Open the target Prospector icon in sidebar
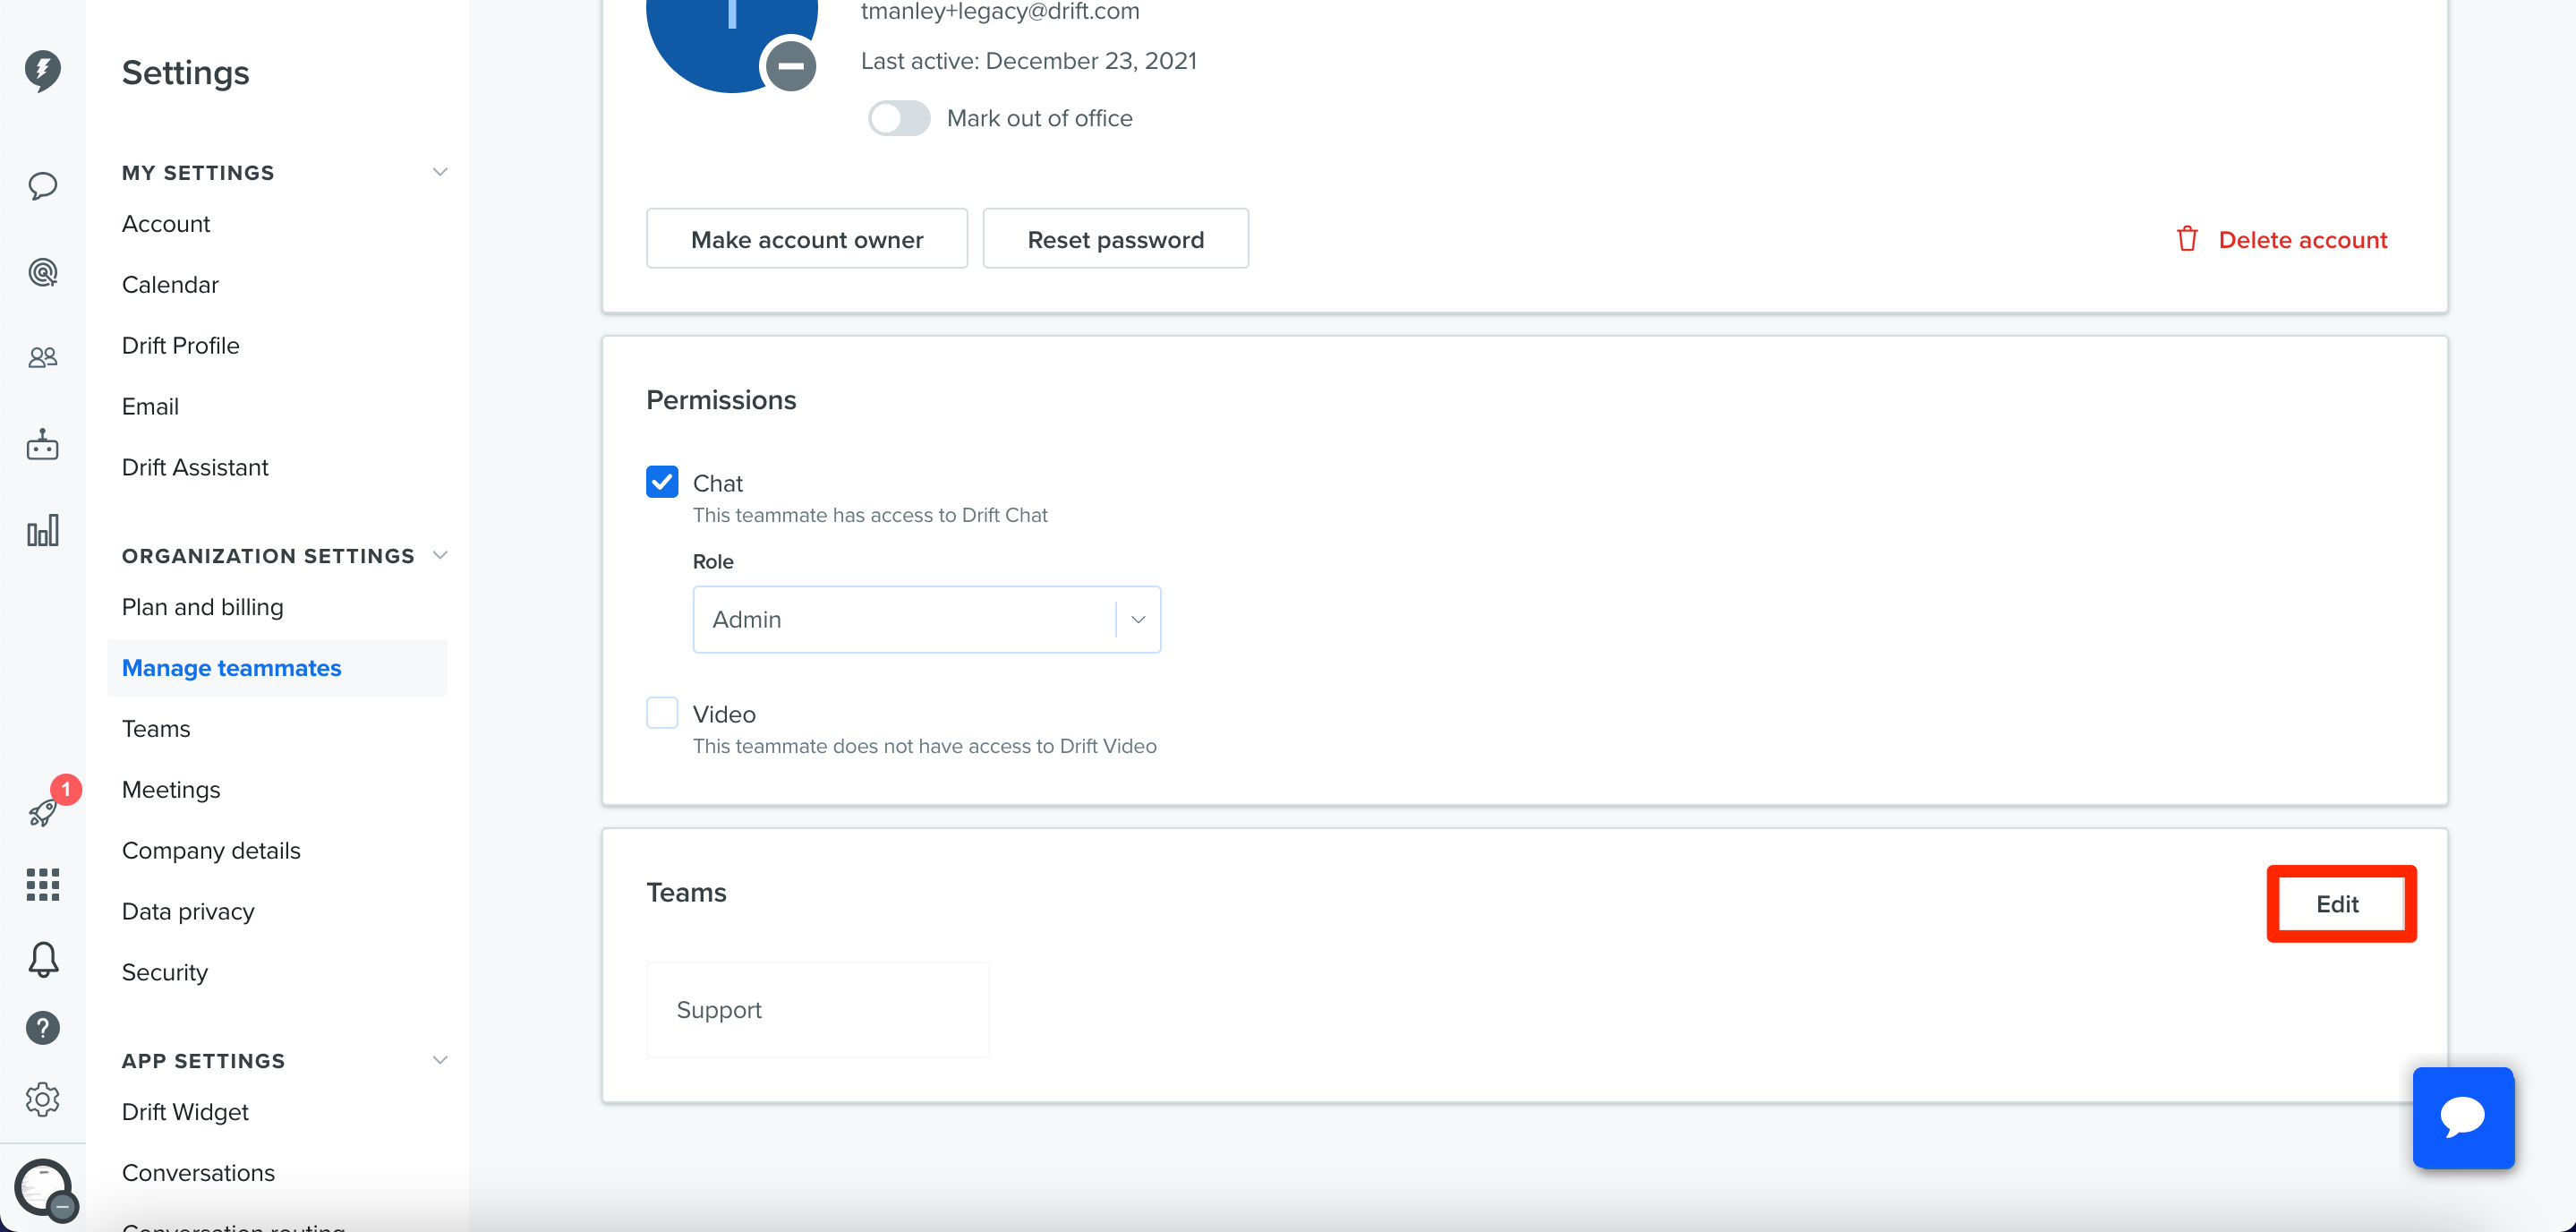 pos(42,272)
